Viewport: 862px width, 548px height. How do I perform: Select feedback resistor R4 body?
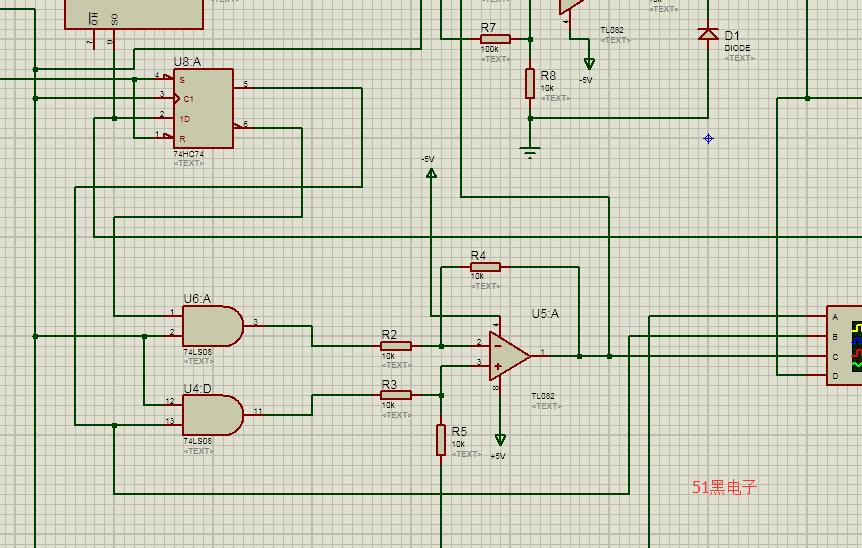[x=485, y=267]
